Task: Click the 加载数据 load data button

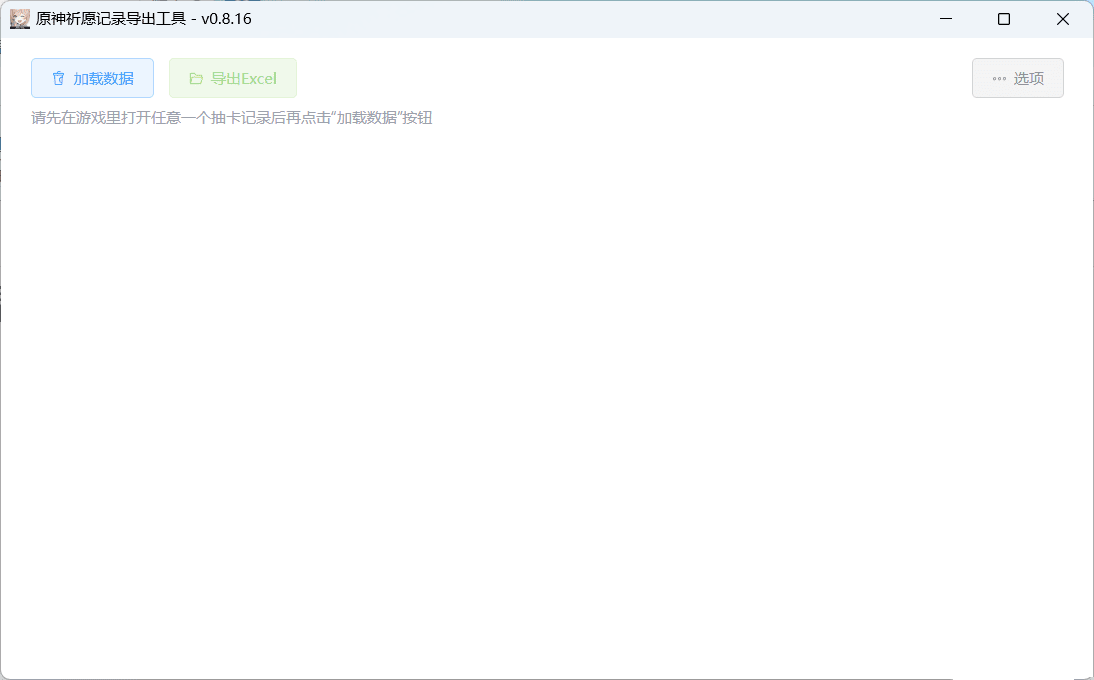Action: pyautogui.click(x=92, y=78)
